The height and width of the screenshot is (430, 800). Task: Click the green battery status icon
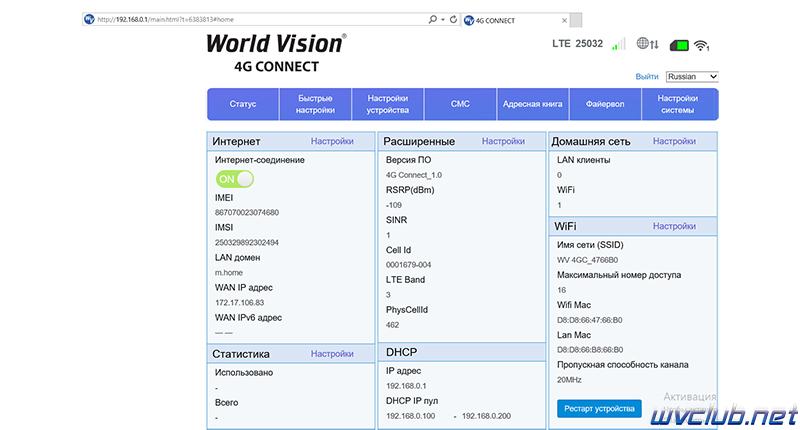point(679,45)
